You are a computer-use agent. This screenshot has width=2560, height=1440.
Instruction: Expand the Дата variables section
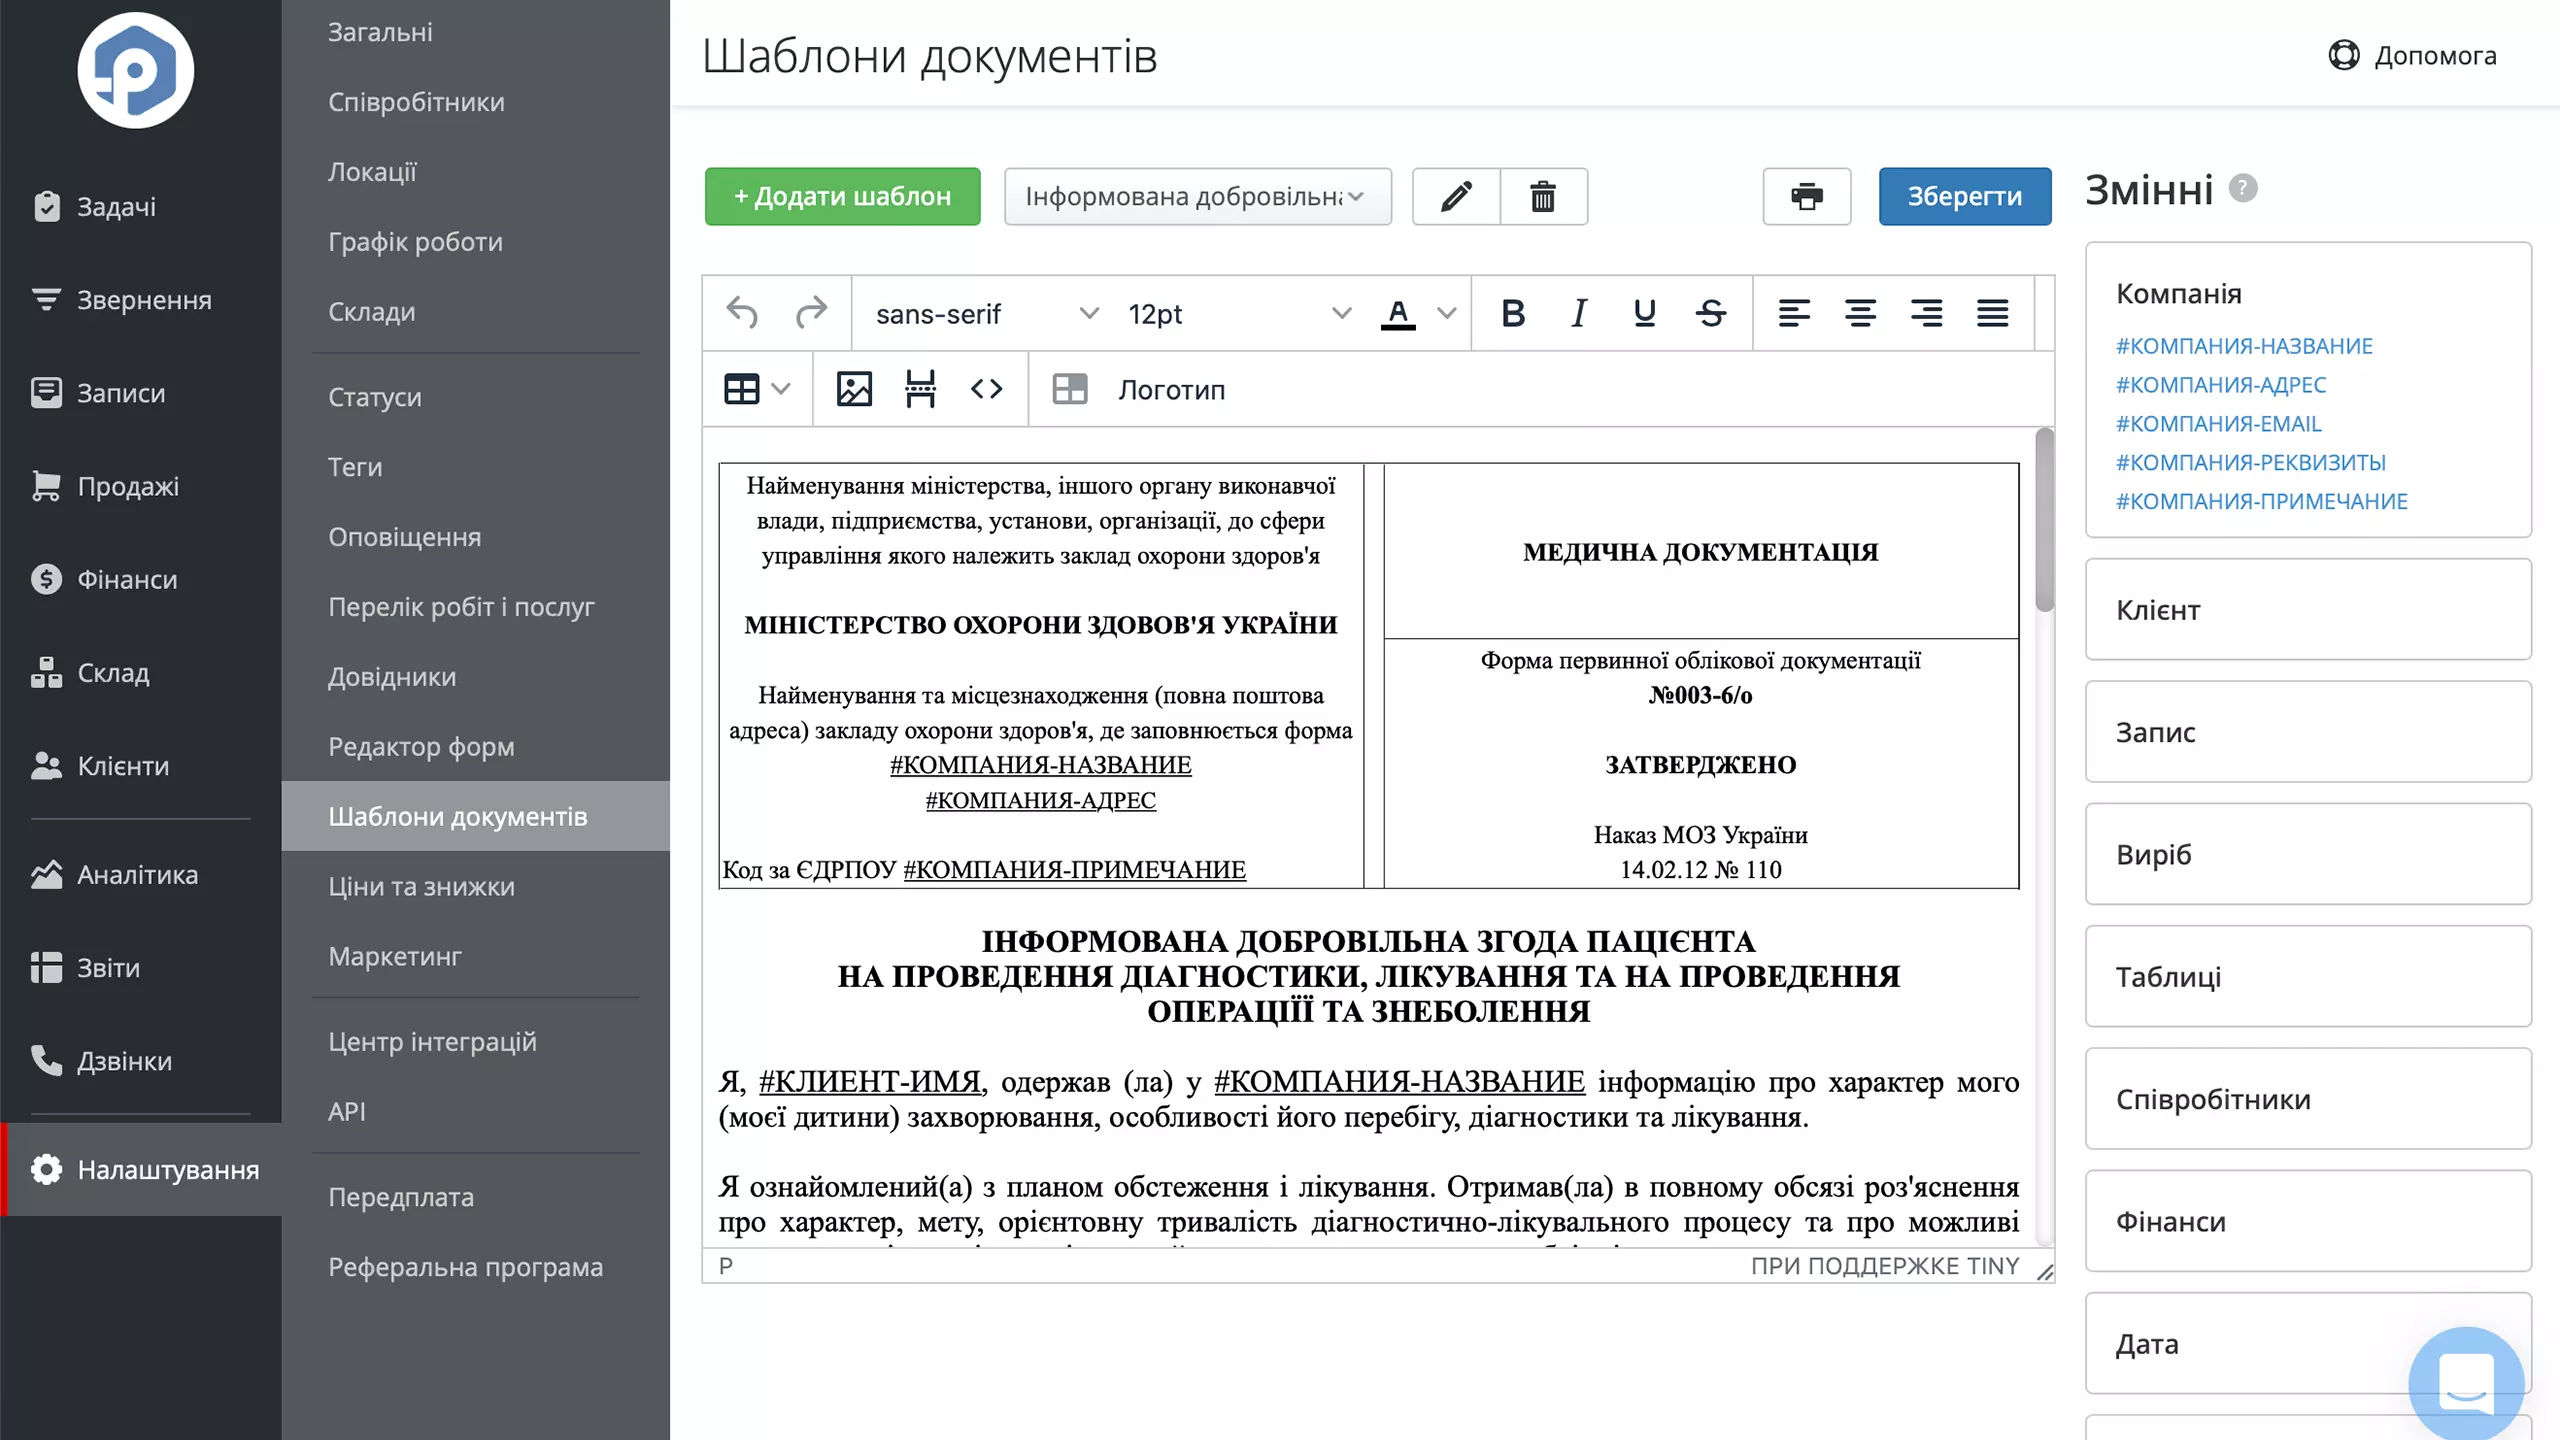pos(2308,1343)
